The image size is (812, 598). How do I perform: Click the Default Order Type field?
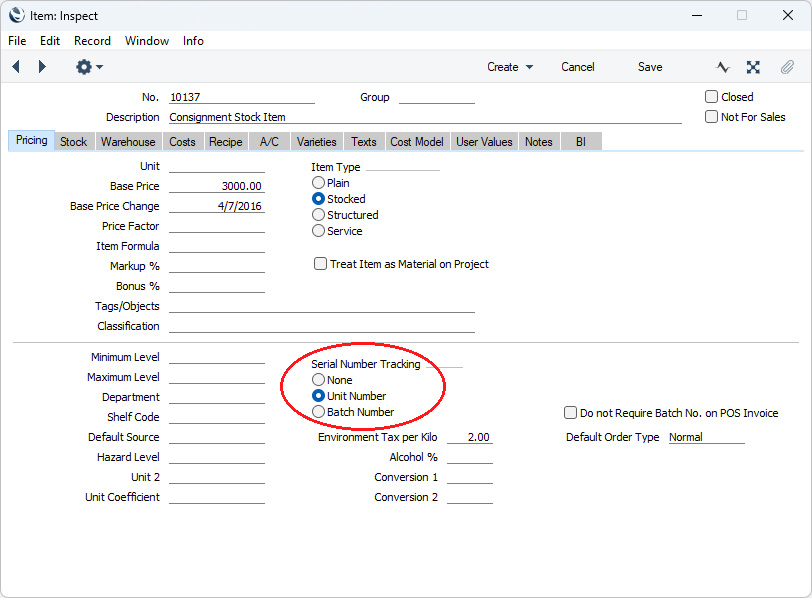[x=706, y=437]
